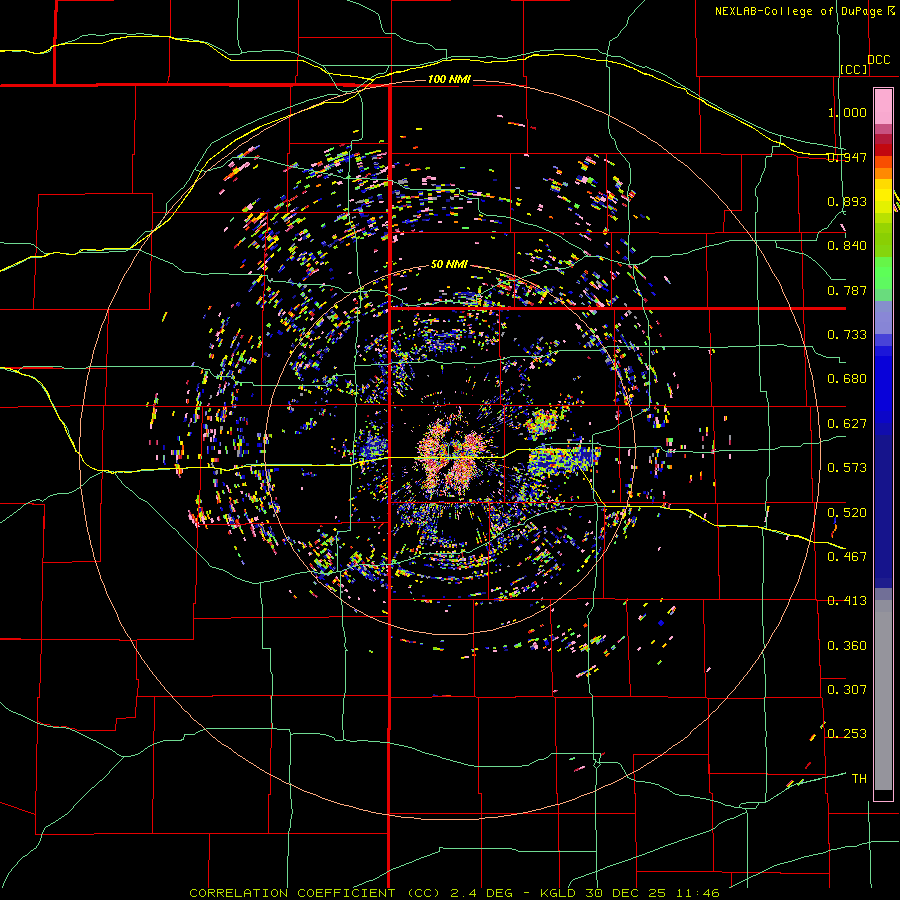Click the 0.893 color scale value
This screenshot has height=900, width=900.
pos(847,201)
